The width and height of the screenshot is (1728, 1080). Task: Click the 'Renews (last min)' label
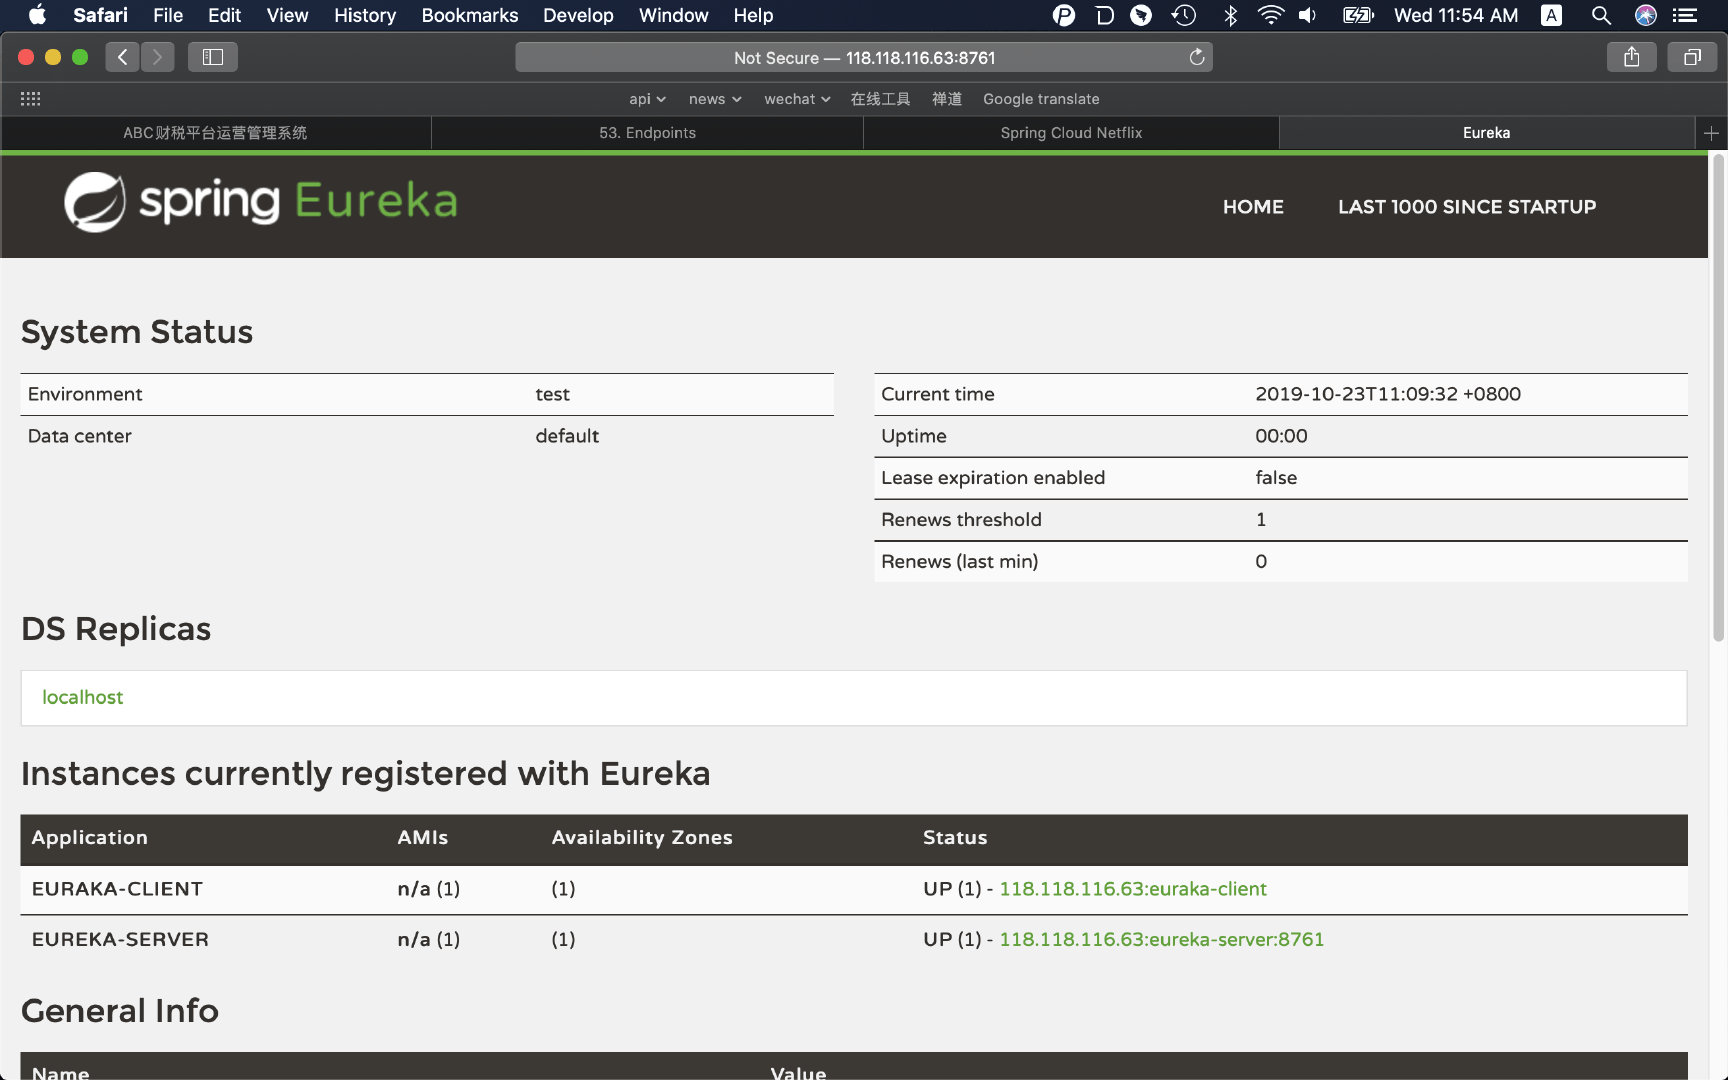pyautogui.click(x=959, y=562)
